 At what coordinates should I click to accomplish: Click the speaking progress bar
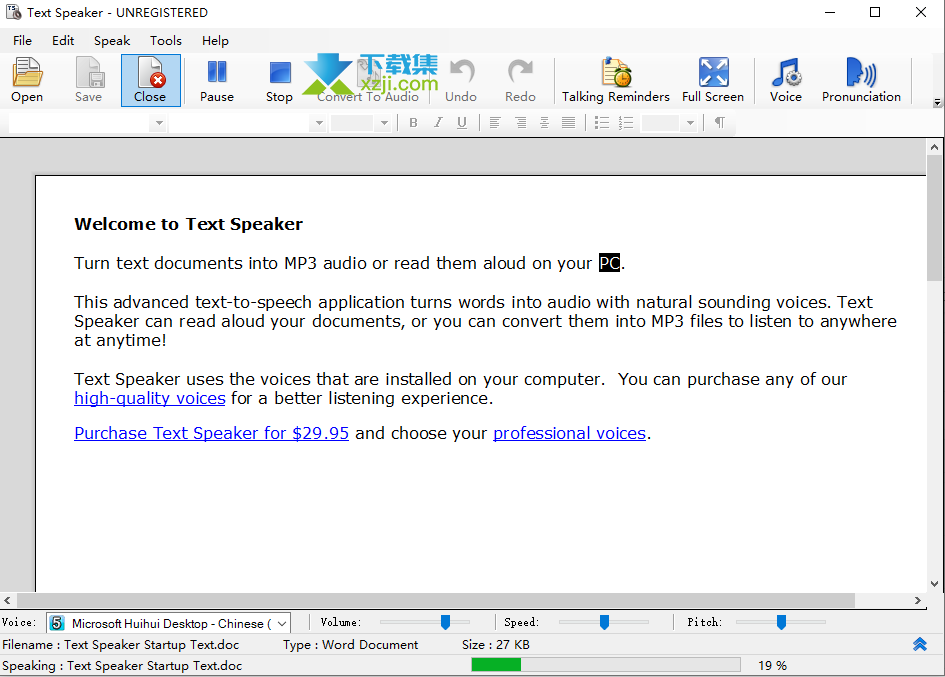point(606,664)
